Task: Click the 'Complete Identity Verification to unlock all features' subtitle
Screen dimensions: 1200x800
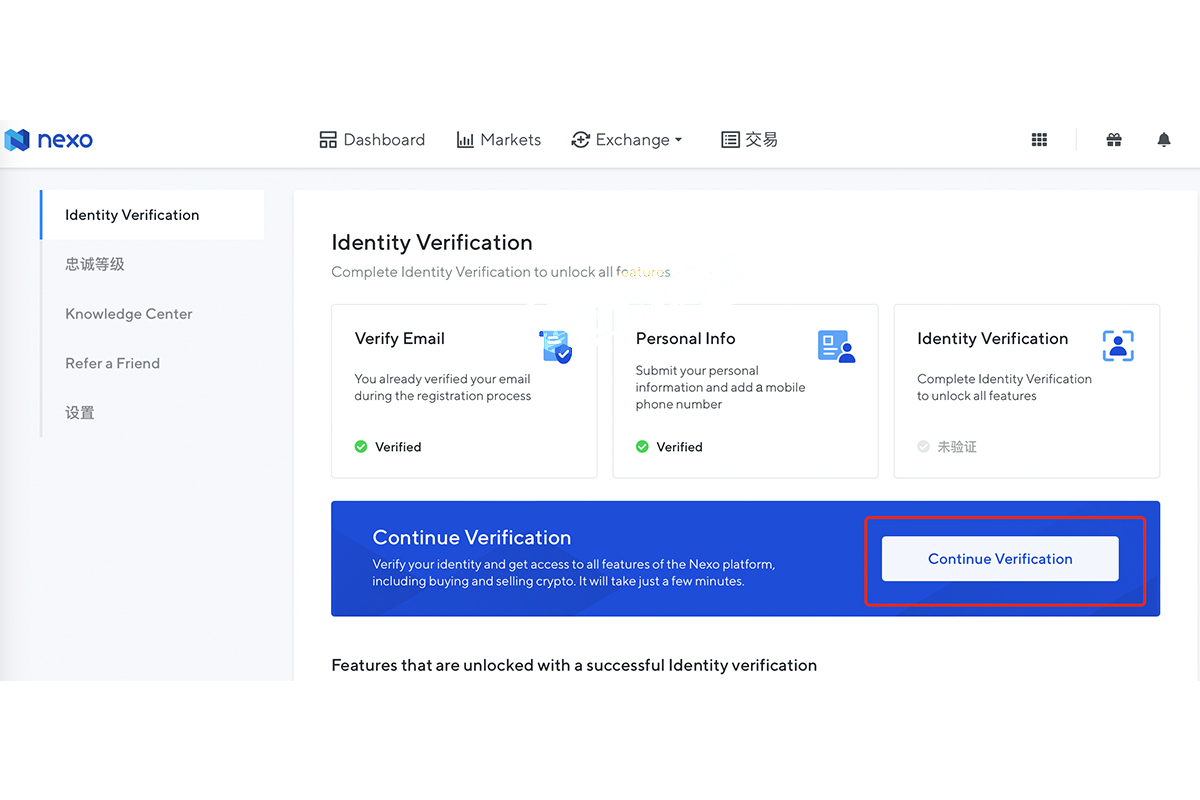Action: [x=501, y=272]
